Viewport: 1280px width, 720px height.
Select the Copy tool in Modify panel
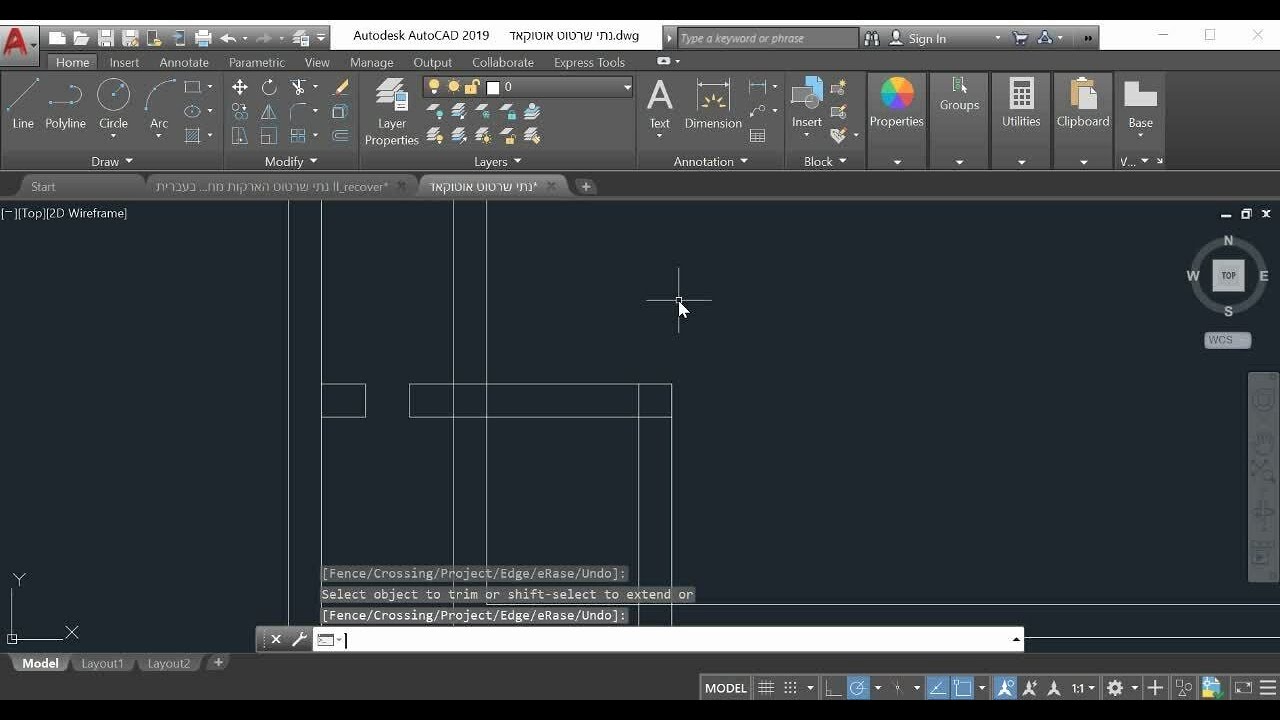(x=240, y=111)
